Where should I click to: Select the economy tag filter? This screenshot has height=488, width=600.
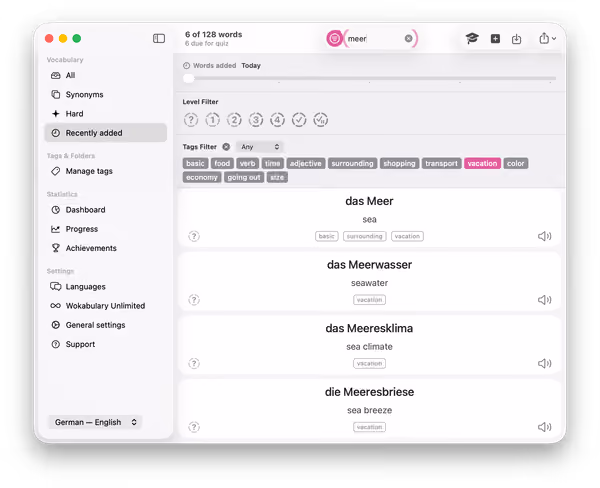pyautogui.click(x=202, y=177)
